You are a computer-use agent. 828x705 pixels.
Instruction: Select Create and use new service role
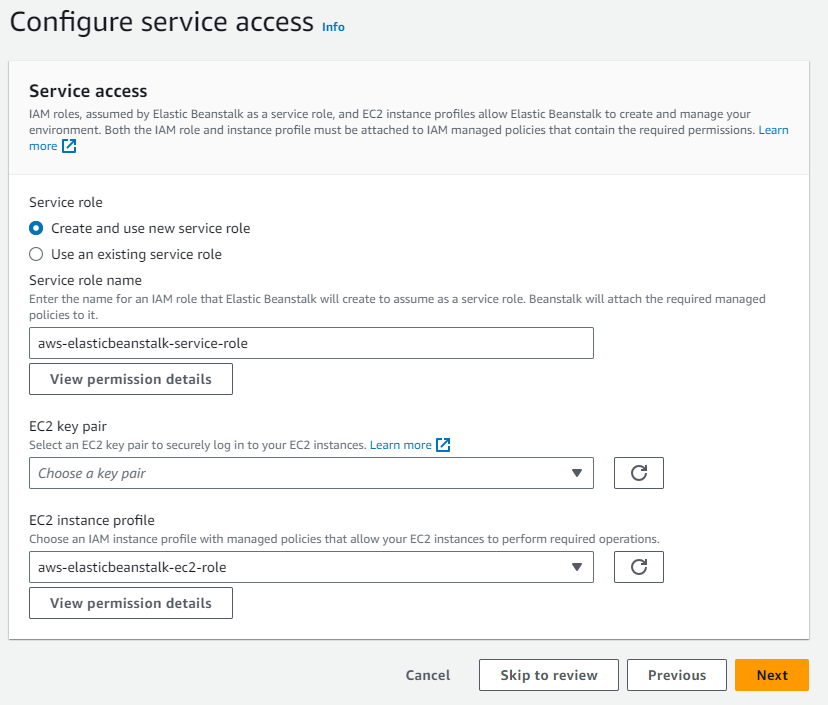click(x=36, y=228)
